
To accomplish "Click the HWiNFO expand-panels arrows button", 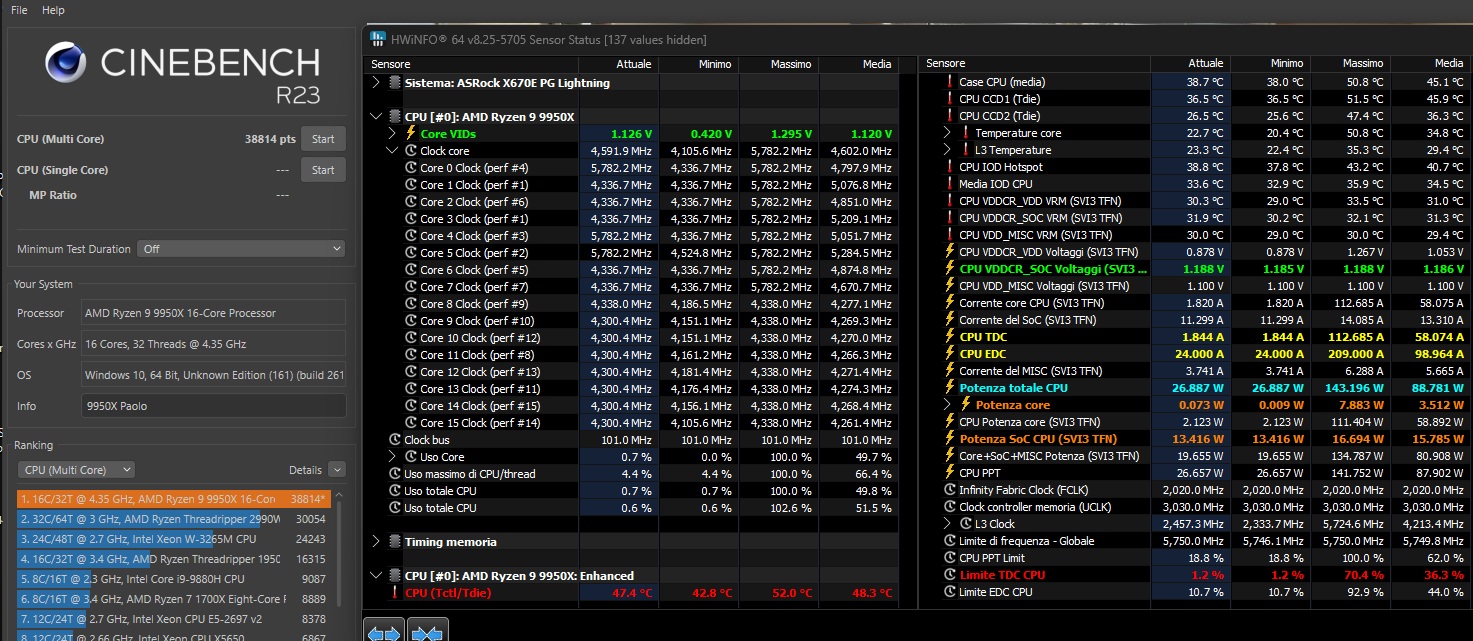I will point(385,632).
